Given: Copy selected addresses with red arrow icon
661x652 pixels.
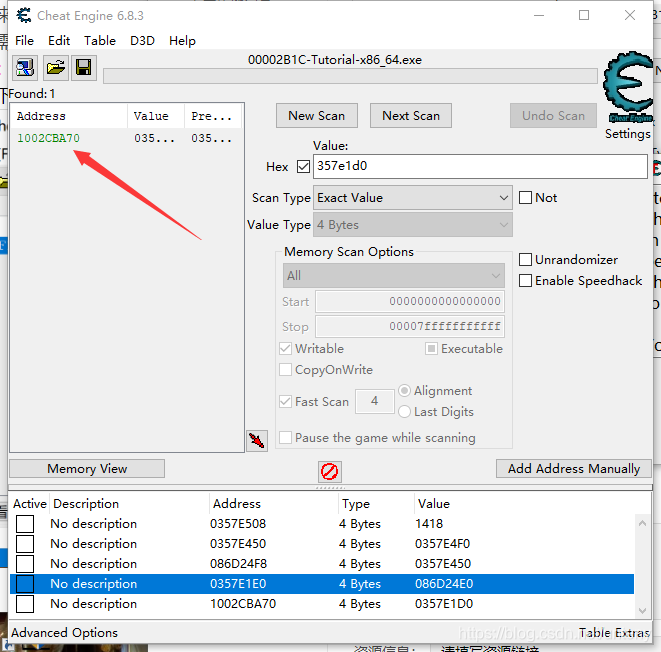Looking at the screenshot, I should click(257, 440).
